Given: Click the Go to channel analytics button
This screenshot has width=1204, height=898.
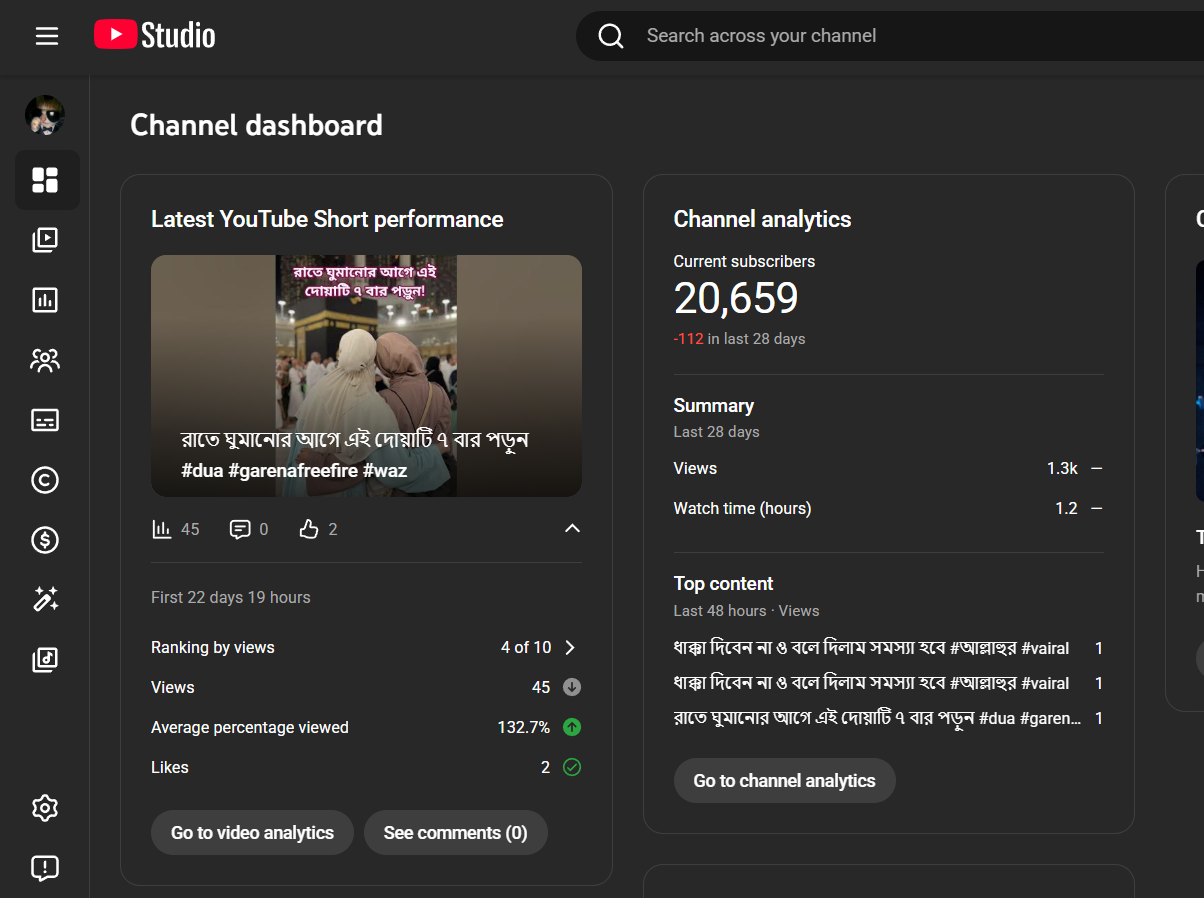Looking at the screenshot, I should click(784, 781).
